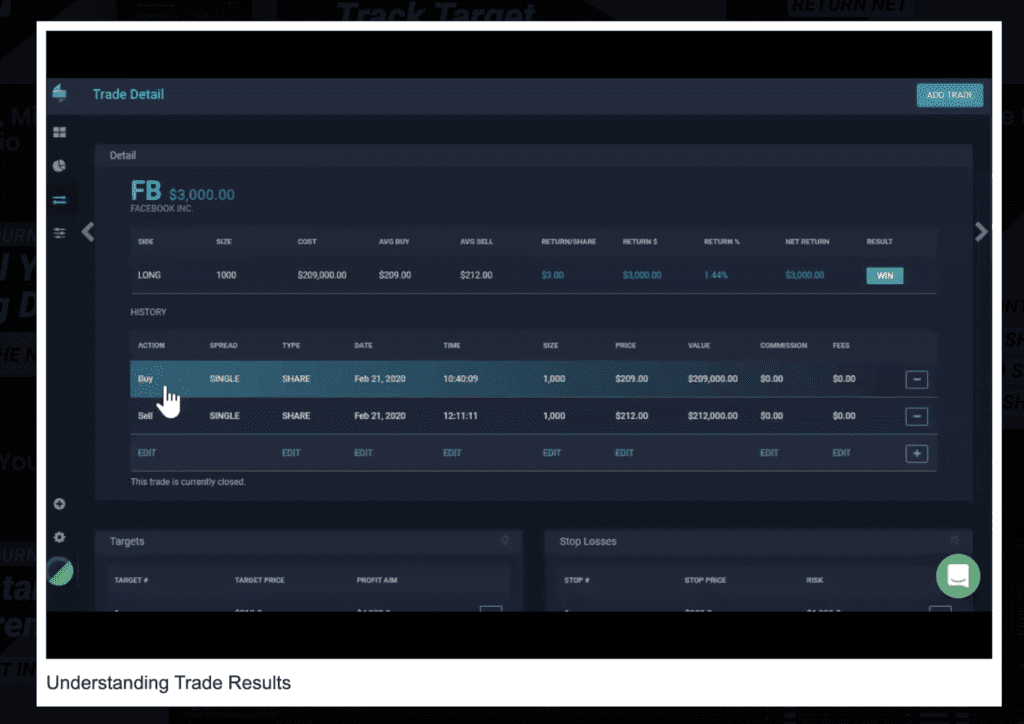Advance to the next trade using the right chevron
Screen dimensions: 1024x724
tap(981, 231)
